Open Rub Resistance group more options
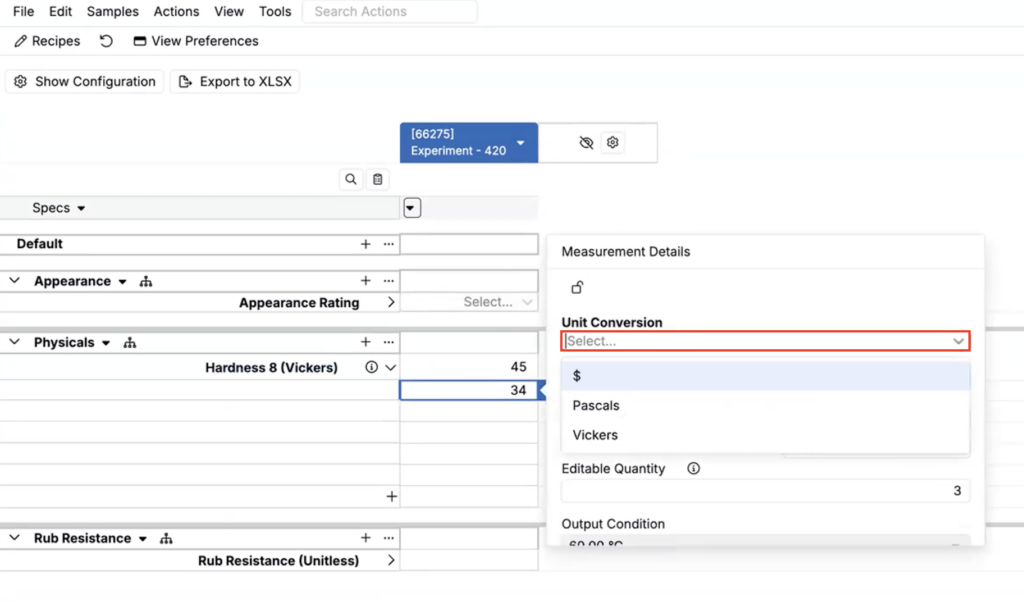1024x602 pixels. [x=389, y=538]
